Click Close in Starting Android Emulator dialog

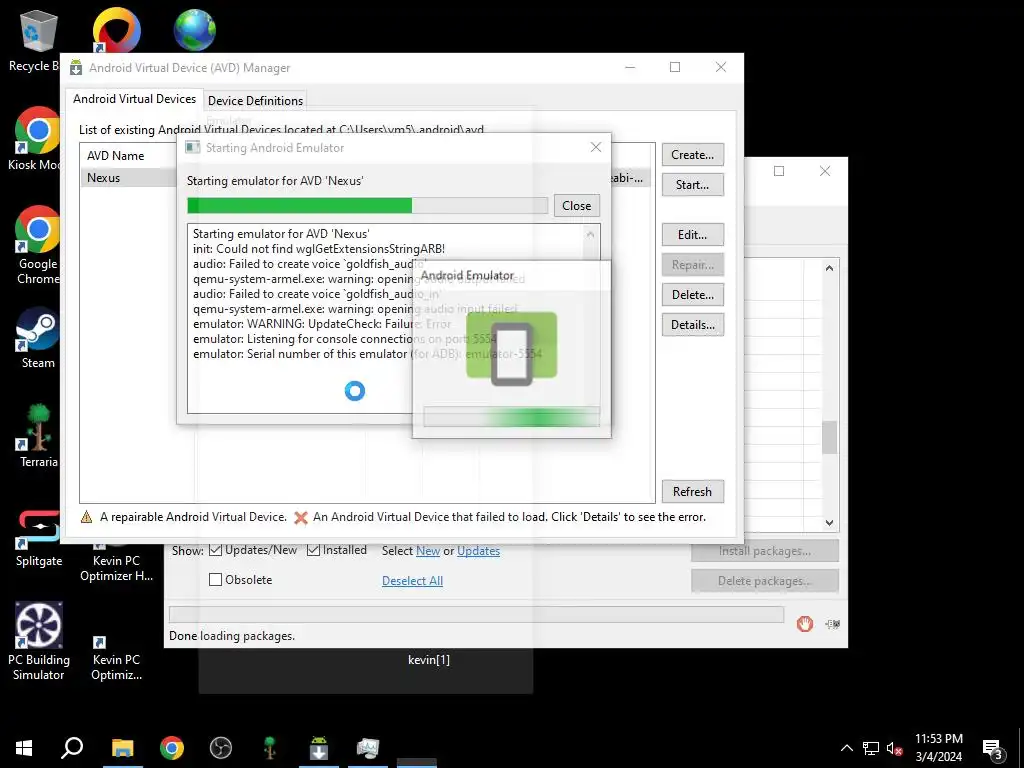coord(577,206)
